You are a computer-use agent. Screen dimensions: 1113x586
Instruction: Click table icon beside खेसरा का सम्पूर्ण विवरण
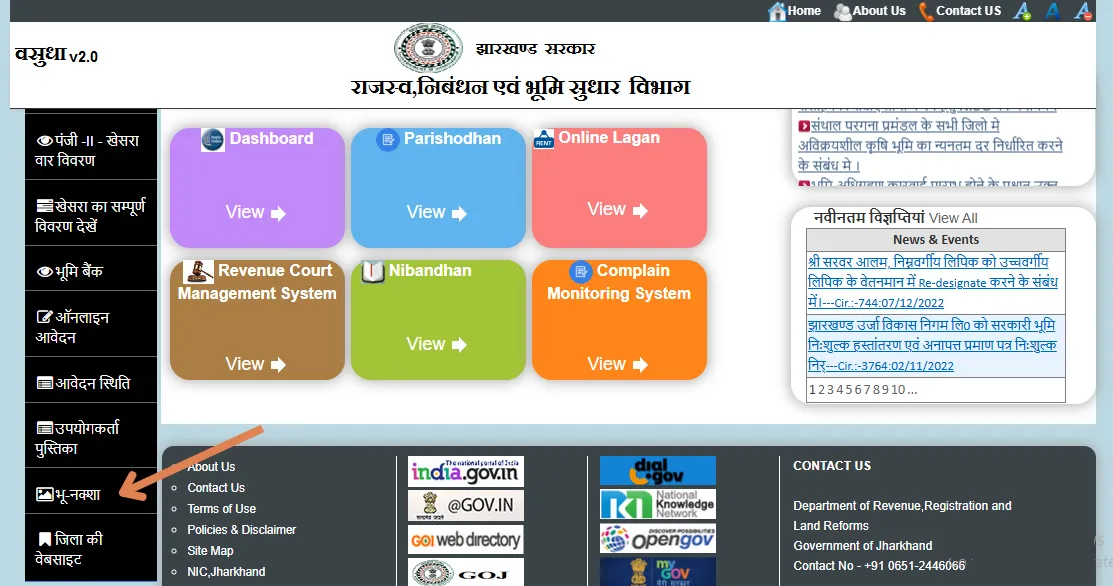(x=45, y=206)
